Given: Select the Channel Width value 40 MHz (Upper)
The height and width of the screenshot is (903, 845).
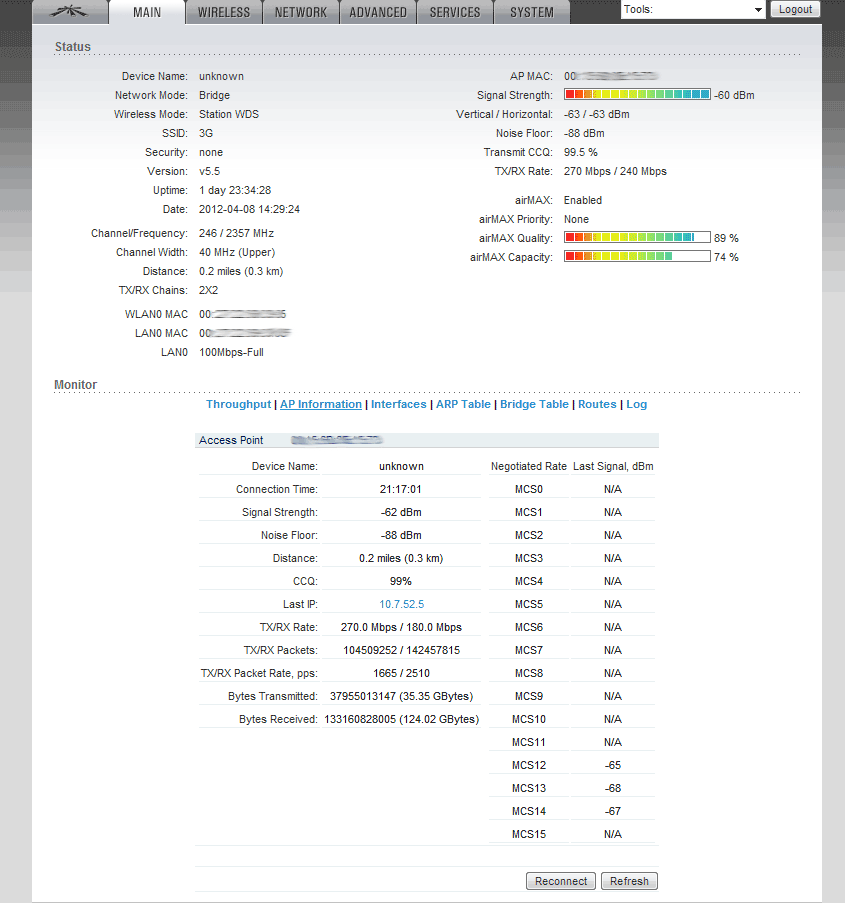Looking at the screenshot, I should click(237, 252).
